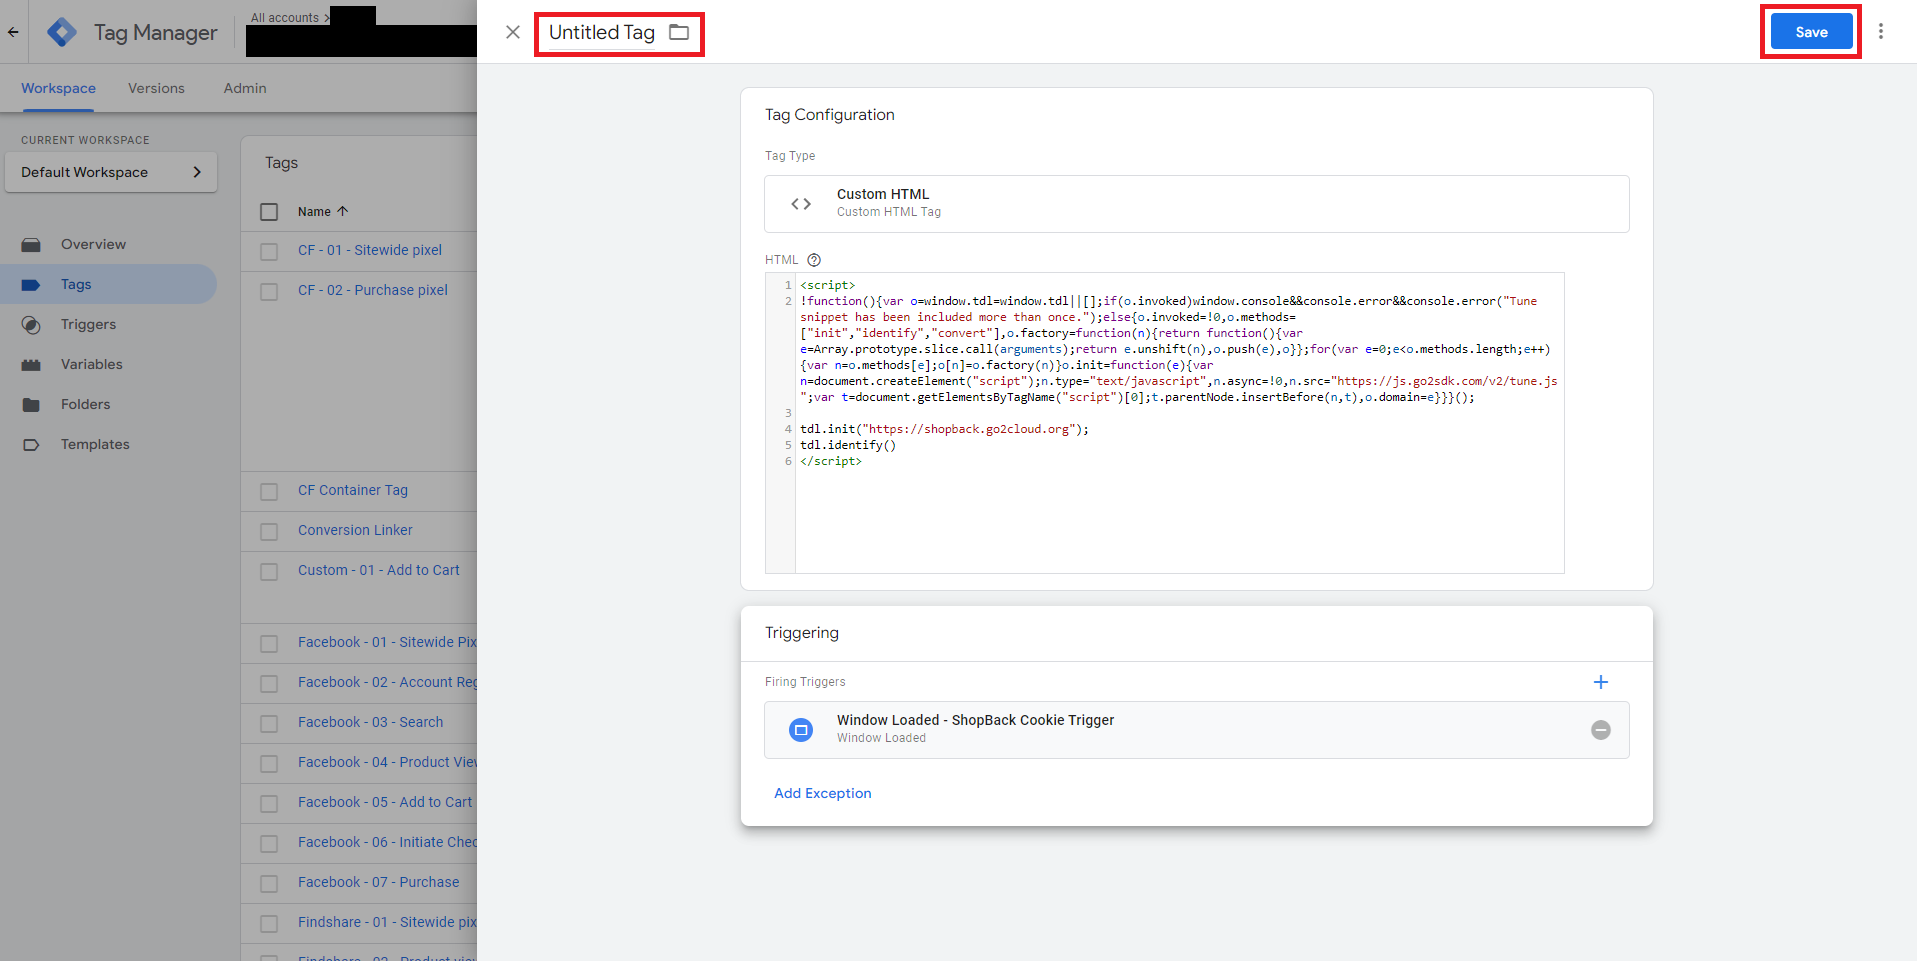Click inside the HTML code editor

click(1179, 423)
